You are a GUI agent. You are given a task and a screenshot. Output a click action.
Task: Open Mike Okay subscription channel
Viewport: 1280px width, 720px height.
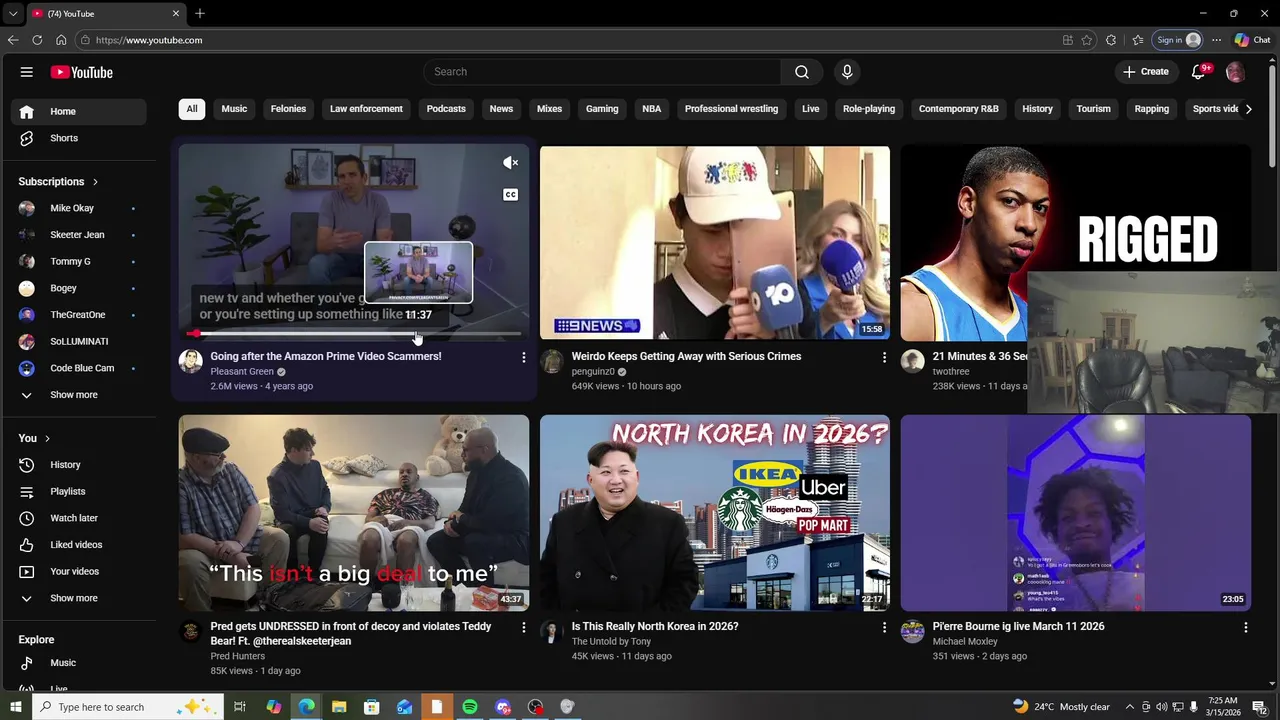(80, 208)
